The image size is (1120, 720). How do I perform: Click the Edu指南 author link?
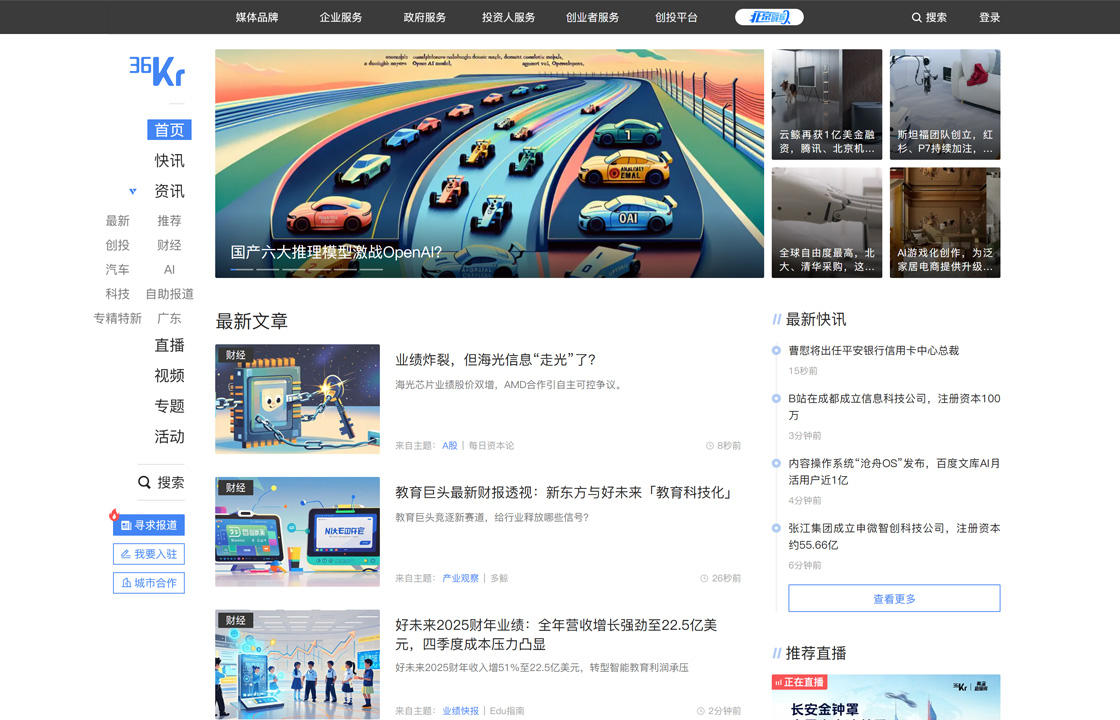pos(507,711)
